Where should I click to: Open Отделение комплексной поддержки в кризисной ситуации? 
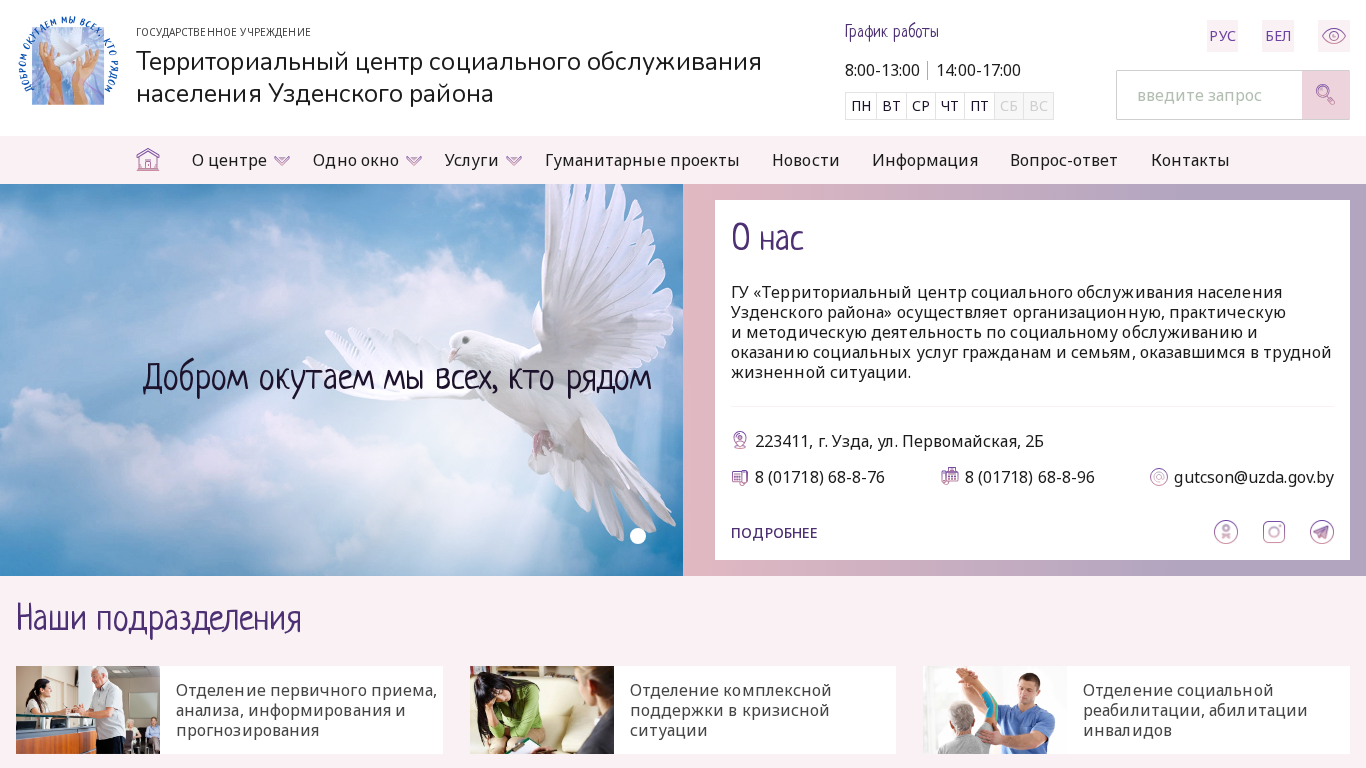[x=731, y=710]
